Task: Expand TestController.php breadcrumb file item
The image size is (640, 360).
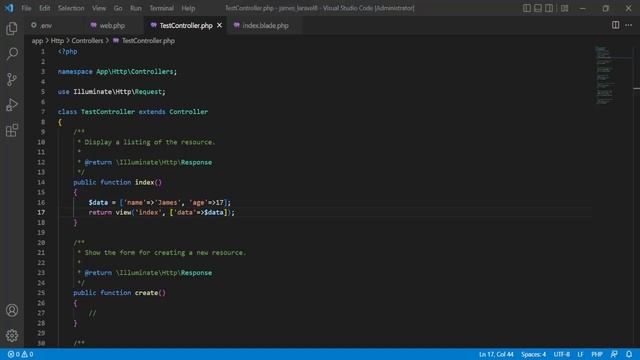Action: [x=144, y=41]
